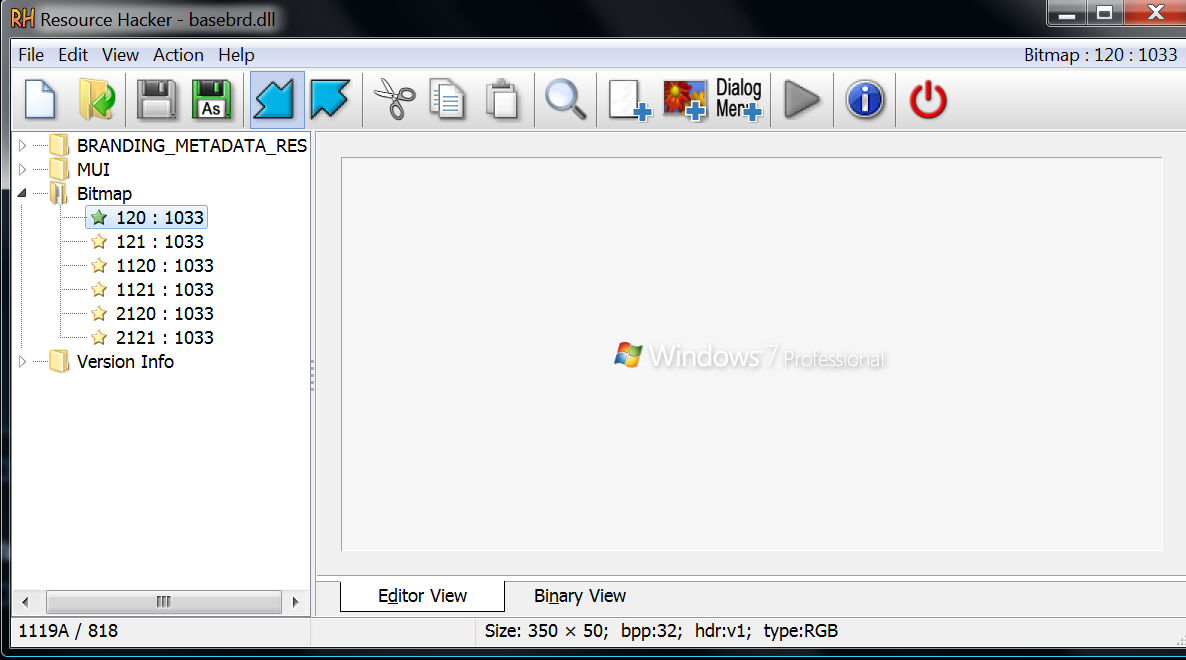Click the right blue arrow toolbar icon
This screenshot has height=660, width=1186.
coord(330,100)
